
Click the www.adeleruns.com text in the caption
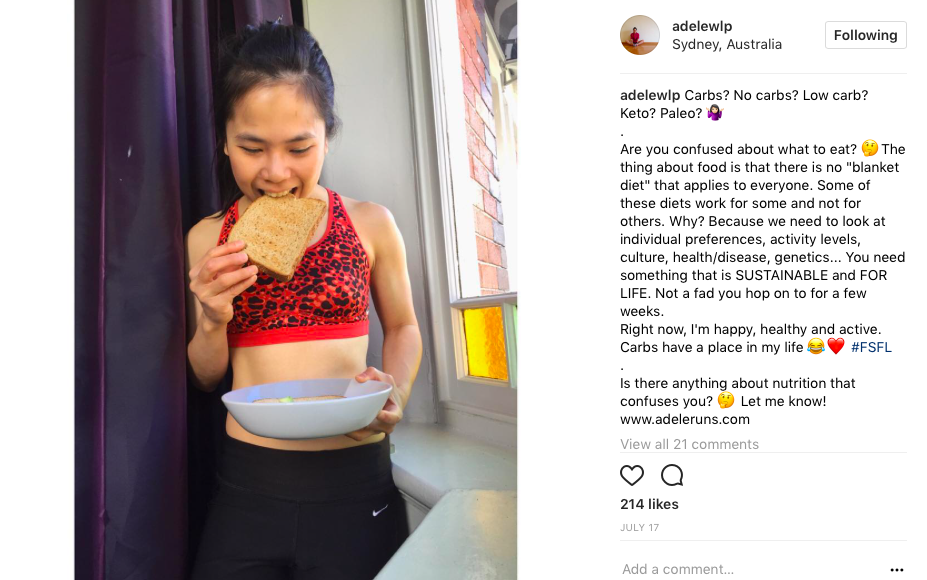pos(685,419)
